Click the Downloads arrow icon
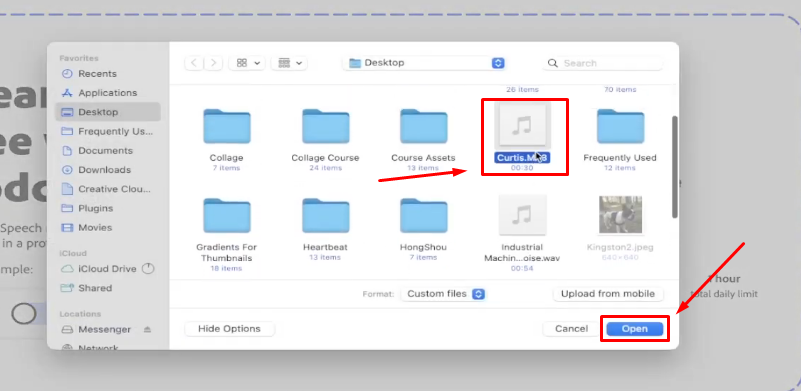This screenshot has height=391, width=801. click(x=67, y=170)
